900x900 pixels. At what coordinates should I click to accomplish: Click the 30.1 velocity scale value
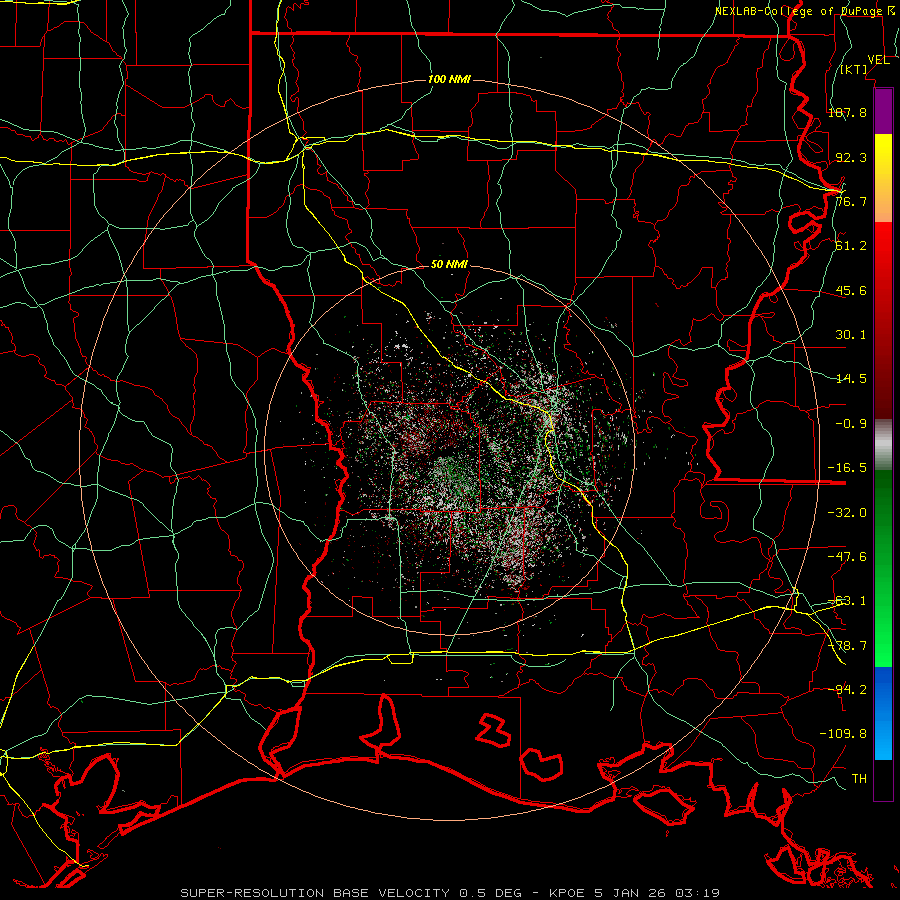(851, 335)
